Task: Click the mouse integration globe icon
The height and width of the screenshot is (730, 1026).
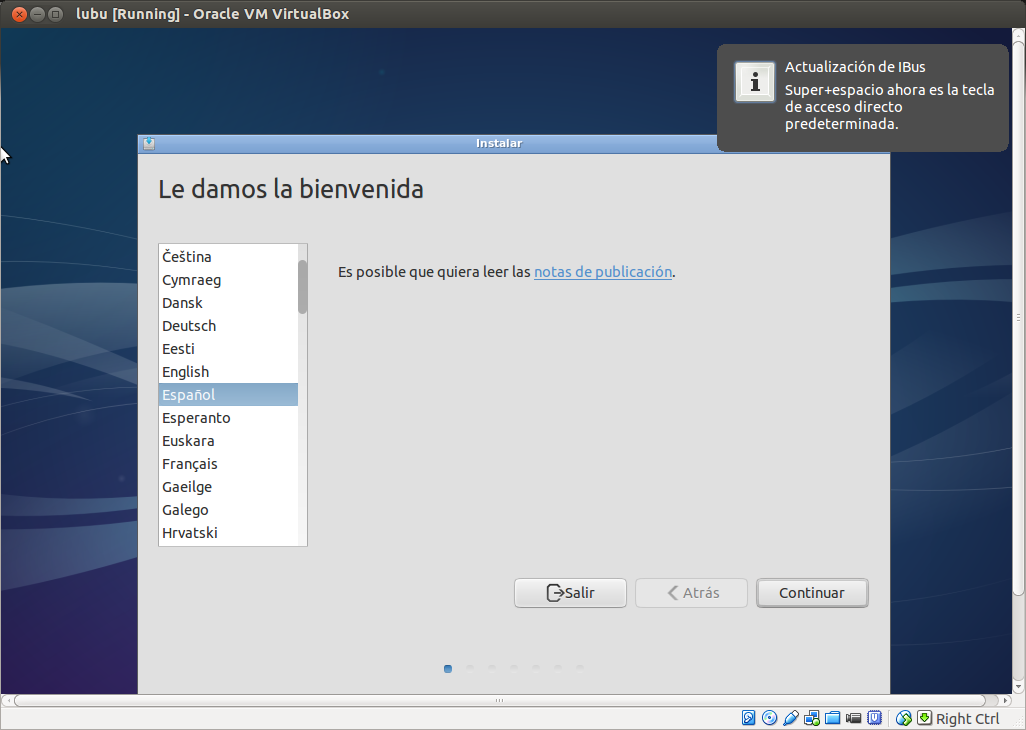Action: pos(904,718)
